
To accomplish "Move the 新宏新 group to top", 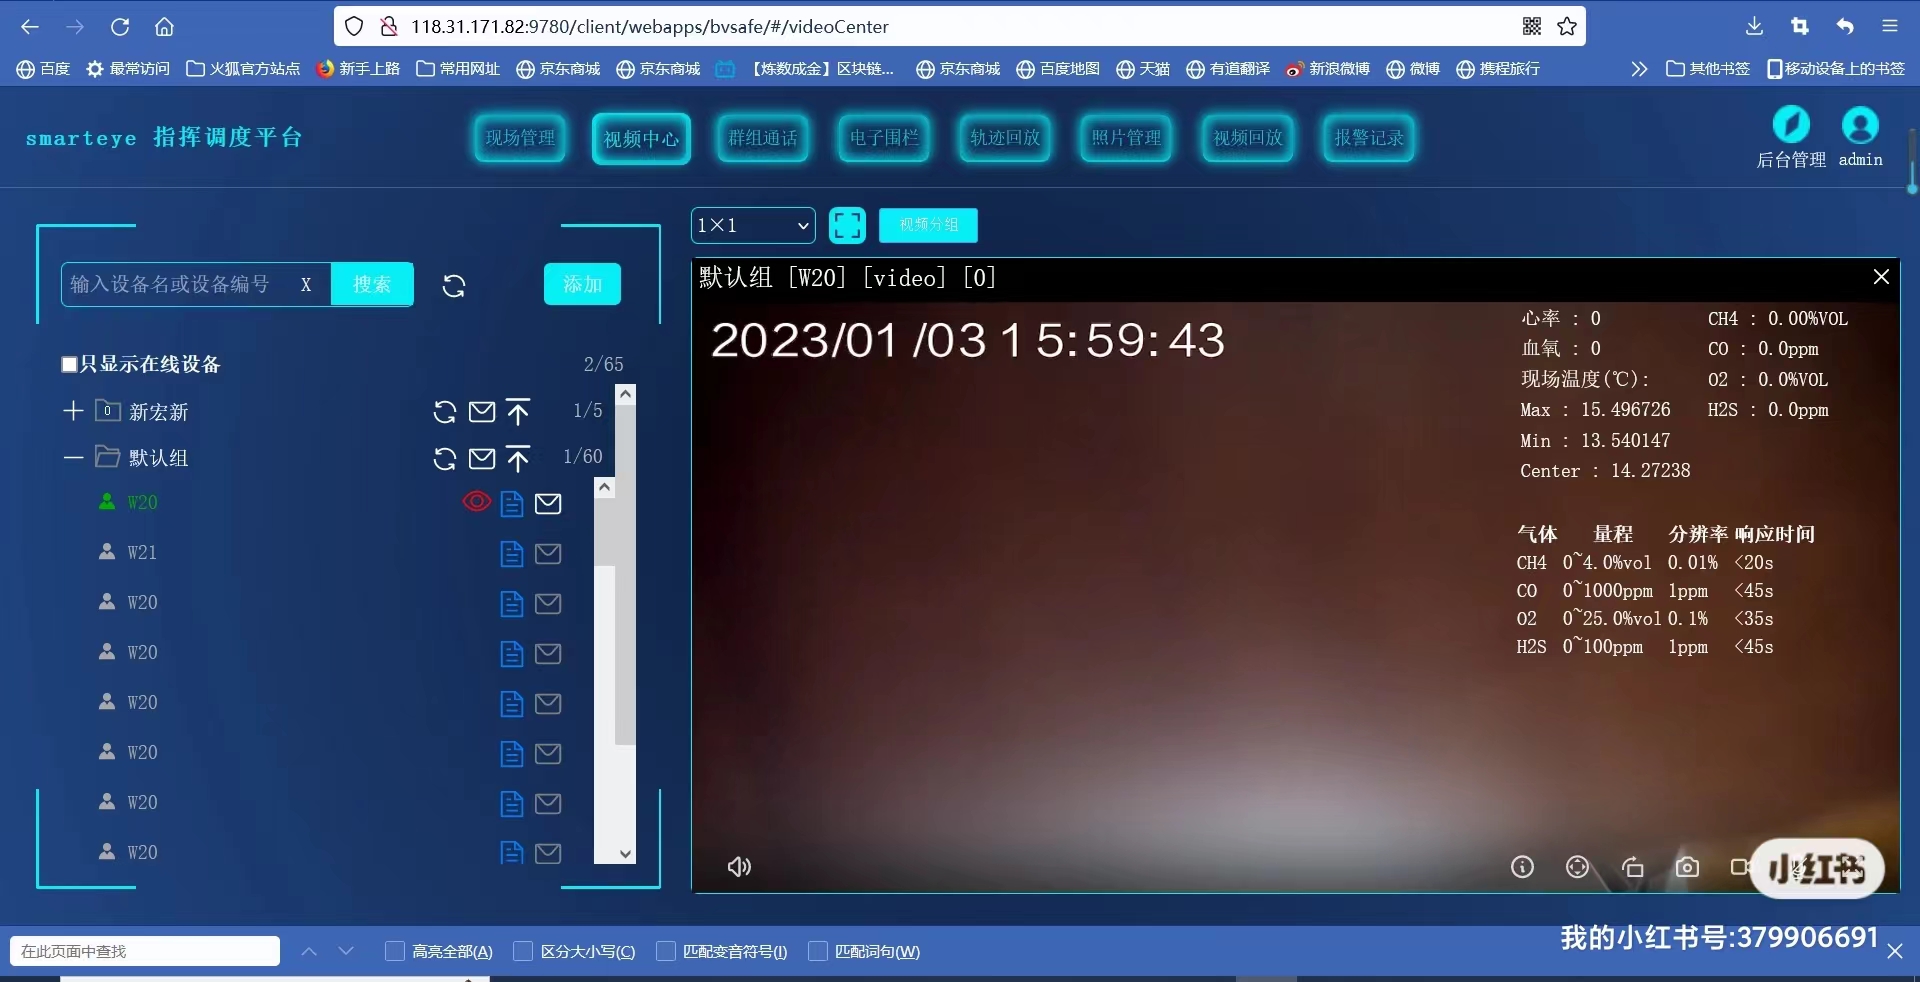I will tap(518, 411).
